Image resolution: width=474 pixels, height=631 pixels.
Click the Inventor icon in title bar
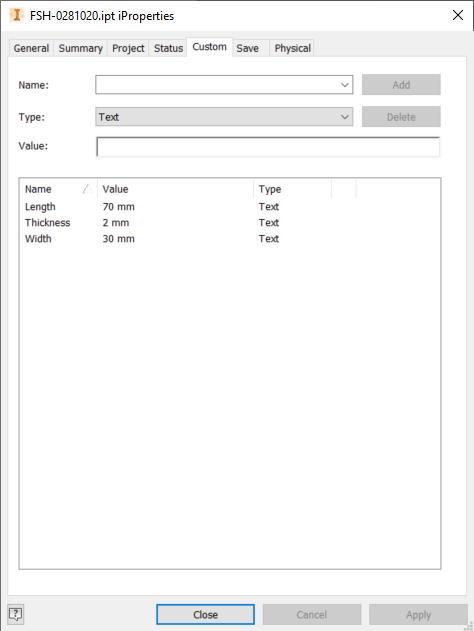click(16, 15)
